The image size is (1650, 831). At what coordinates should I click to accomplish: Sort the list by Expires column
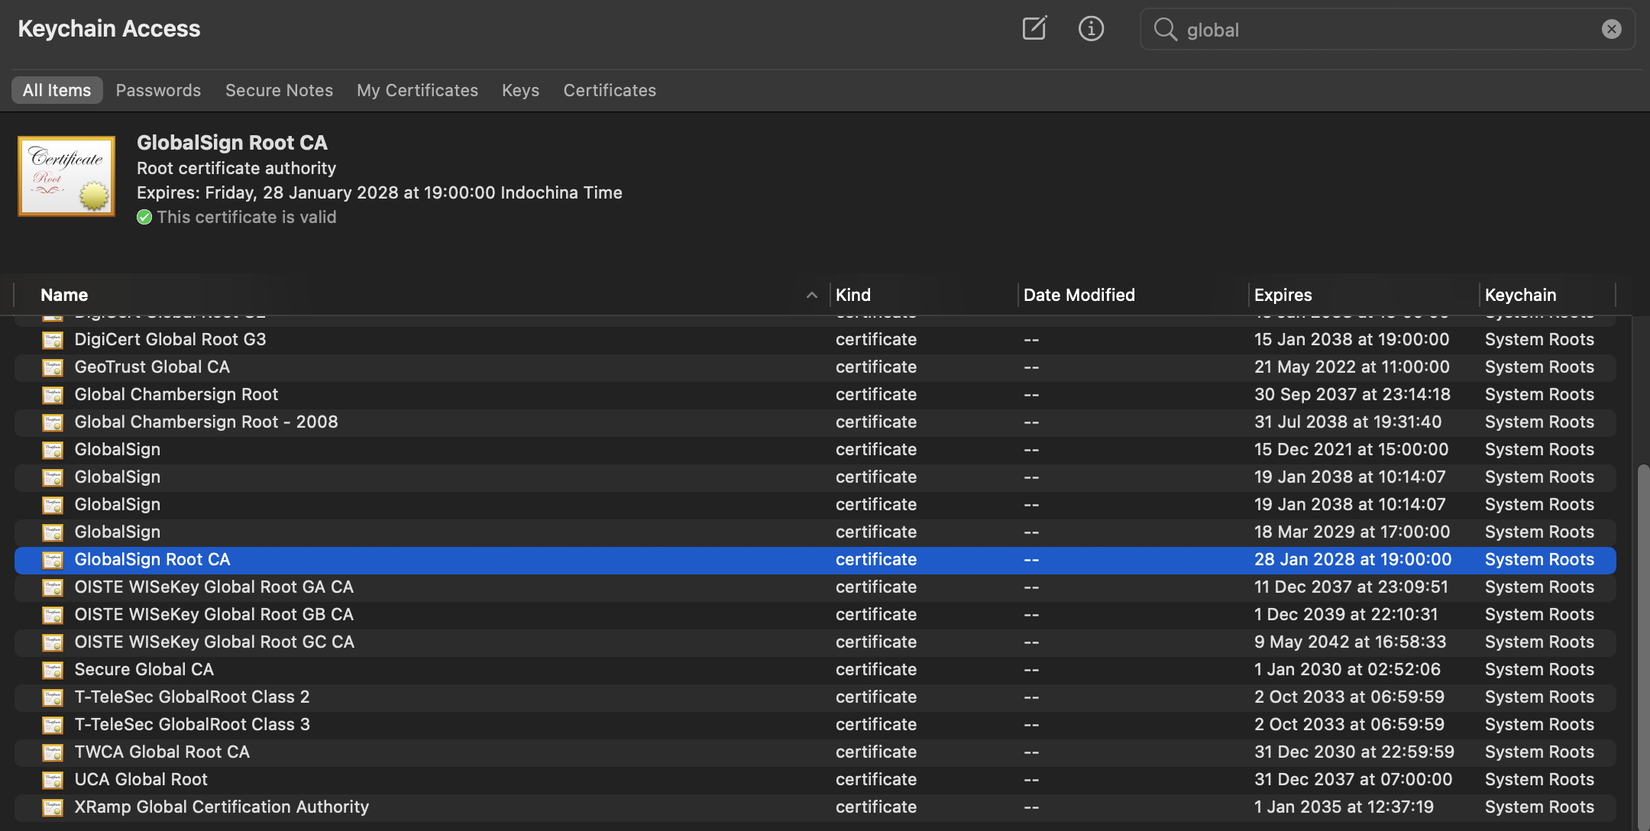(1283, 295)
